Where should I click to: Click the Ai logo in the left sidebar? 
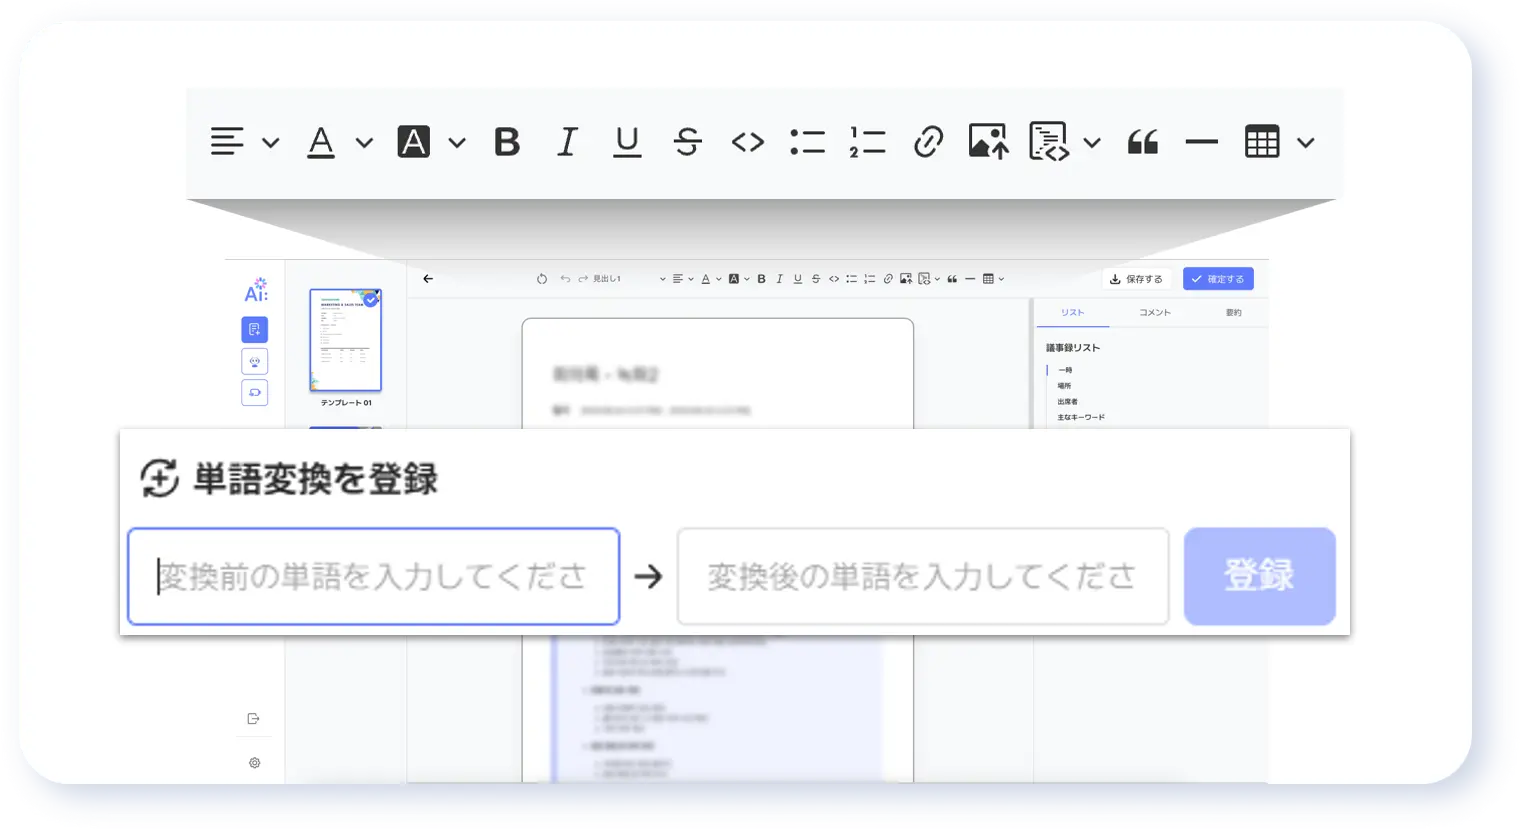pyautogui.click(x=256, y=290)
